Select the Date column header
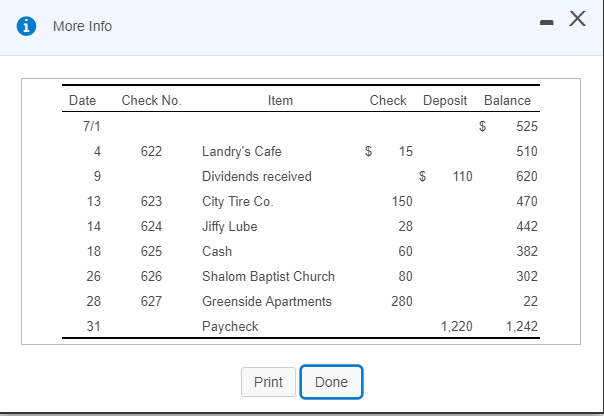The height and width of the screenshot is (416, 604). tap(82, 101)
